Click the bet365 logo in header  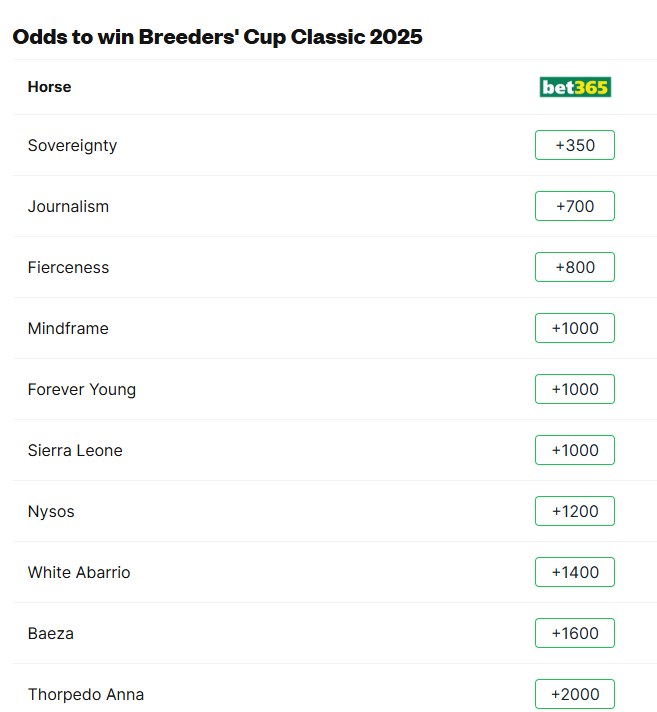(575, 87)
